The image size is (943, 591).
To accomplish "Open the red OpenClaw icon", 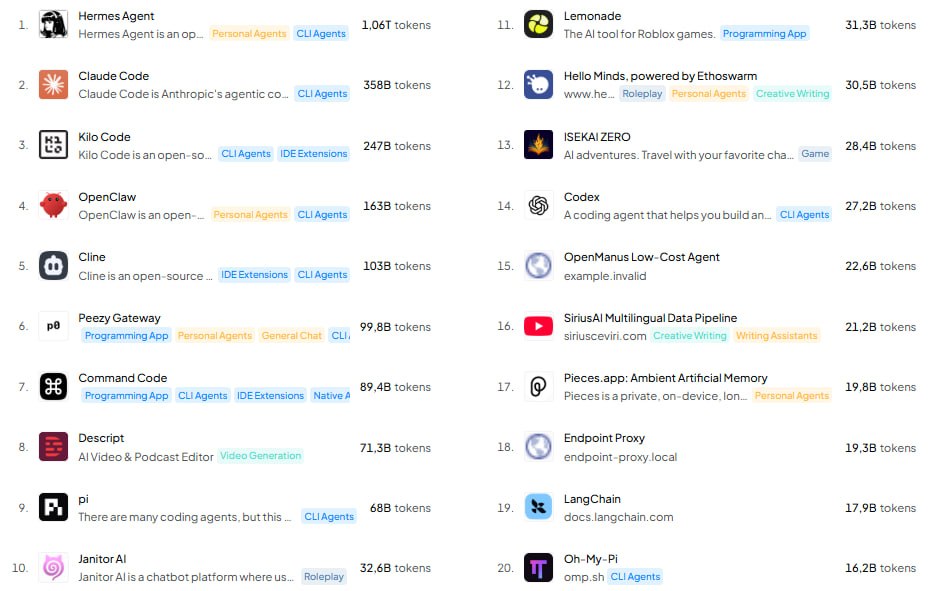I will [x=54, y=206].
